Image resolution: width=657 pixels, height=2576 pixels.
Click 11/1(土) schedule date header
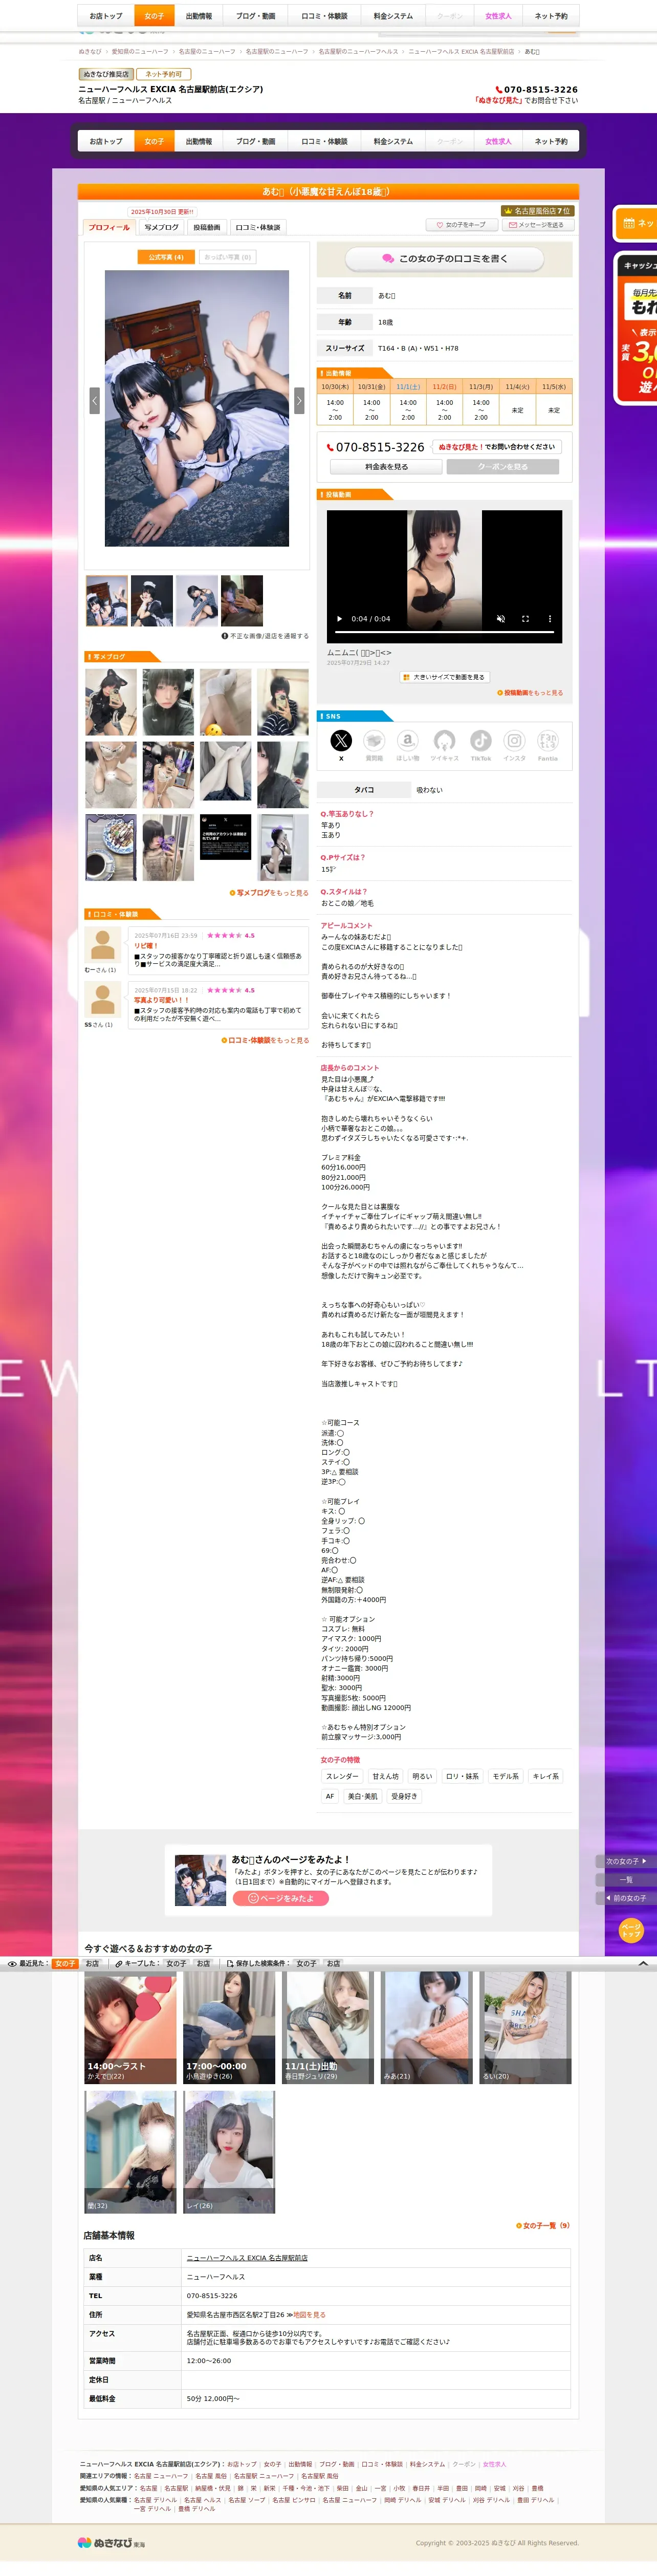coord(408,386)
